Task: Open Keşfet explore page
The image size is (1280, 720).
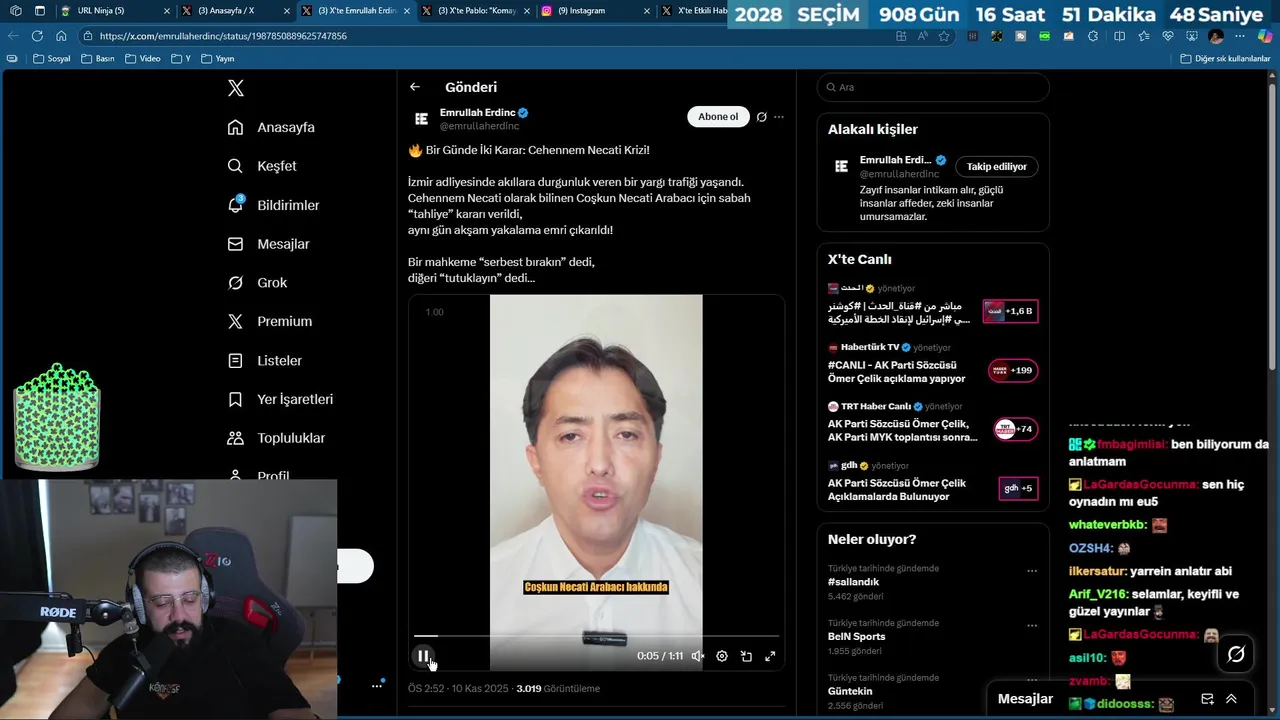Action: pos(262,166)
